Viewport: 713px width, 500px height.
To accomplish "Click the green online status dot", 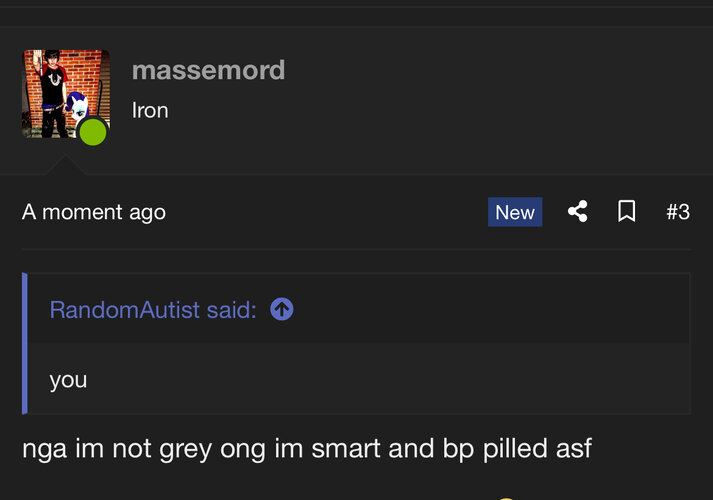I will tap(93, 132).
